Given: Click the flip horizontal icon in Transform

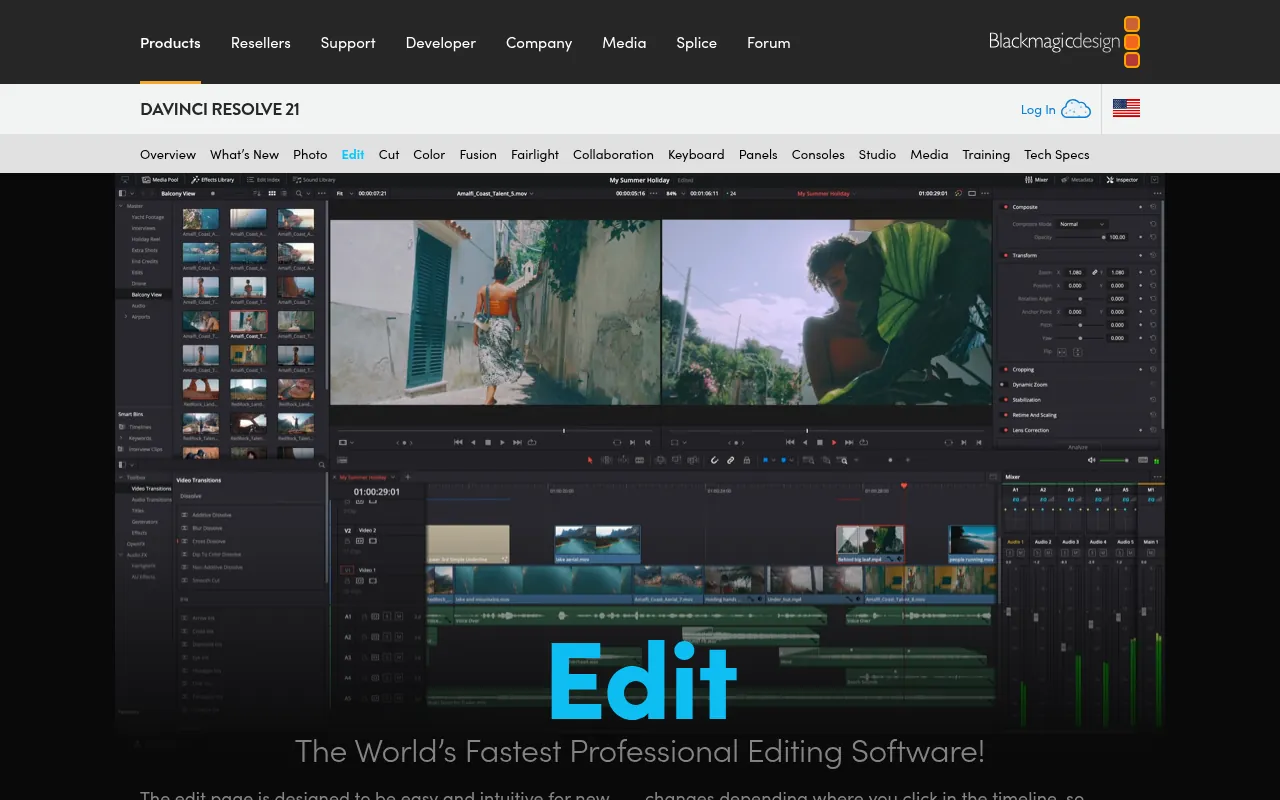Looking at the screenshot, I should tap(1062, 353).
